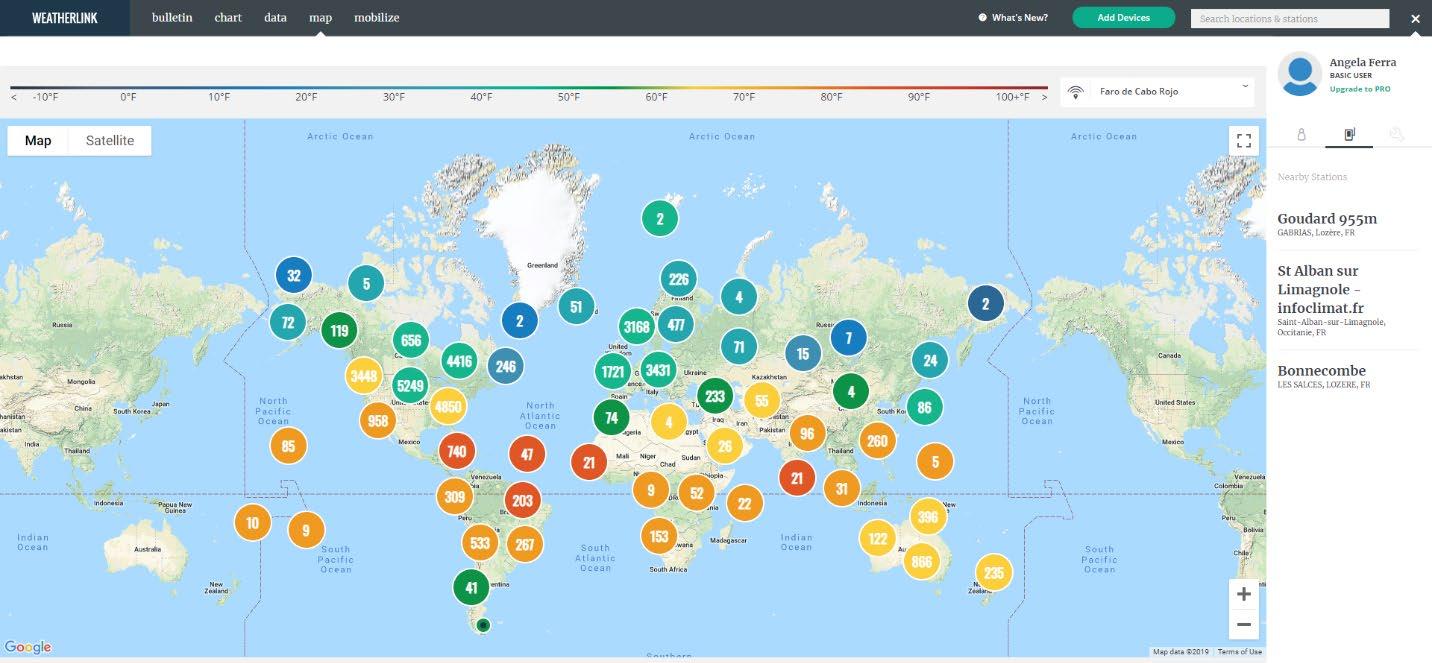Expand the Faro de Cabo Rojo station dropdown
The height and width of the screenshot is (663, 1432).
[1159, 91]
